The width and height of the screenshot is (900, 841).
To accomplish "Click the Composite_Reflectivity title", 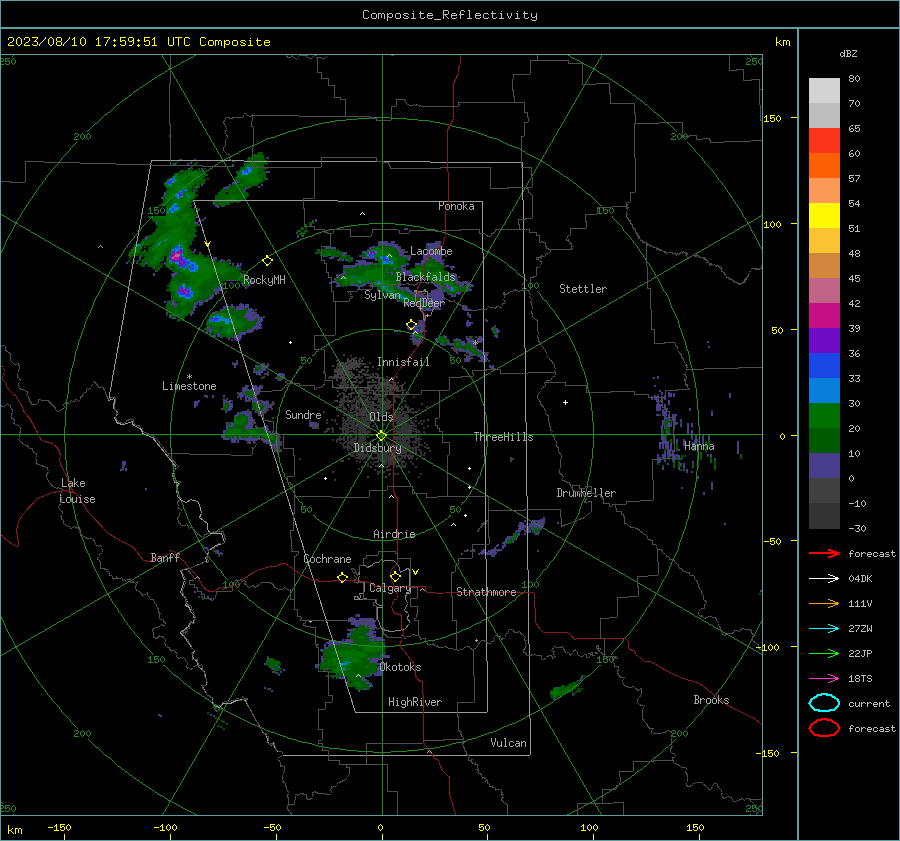I will tap(450, 15).
